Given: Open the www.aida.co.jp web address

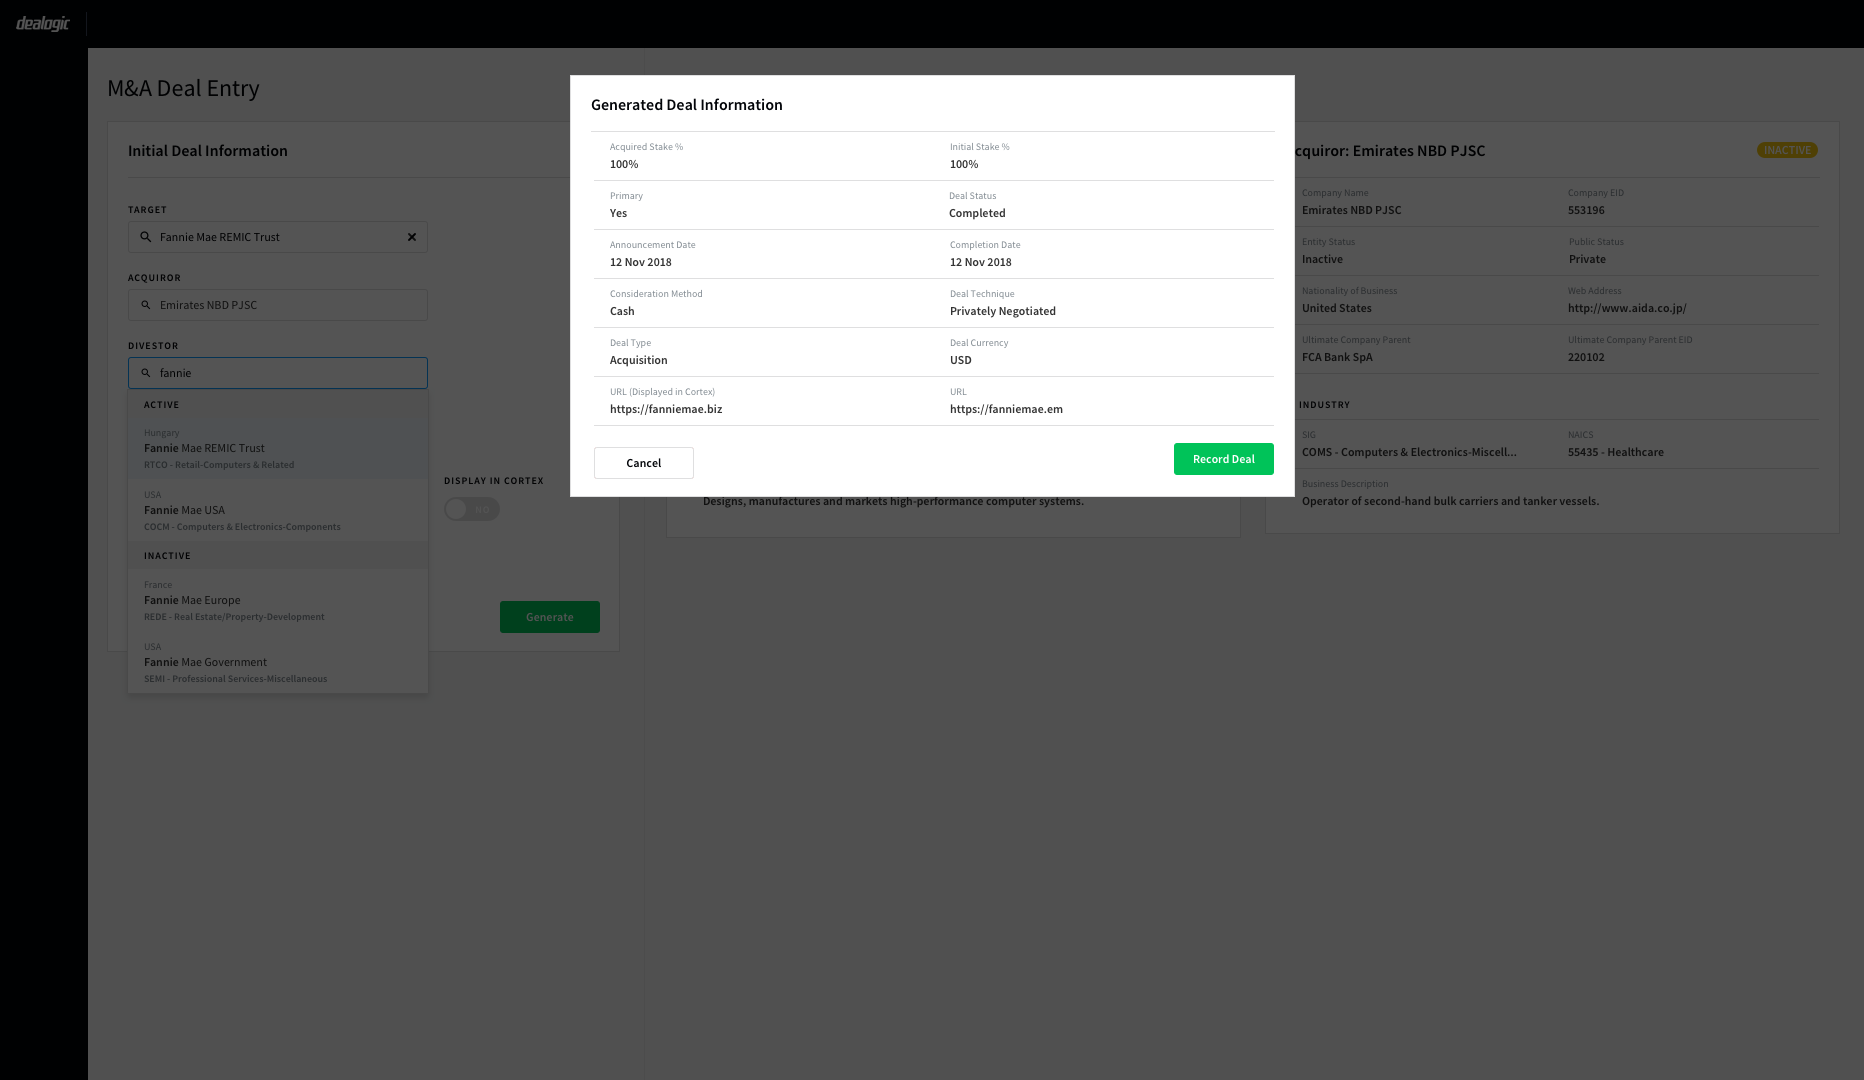Looking at the screenshot, I should pos(1626,308).
